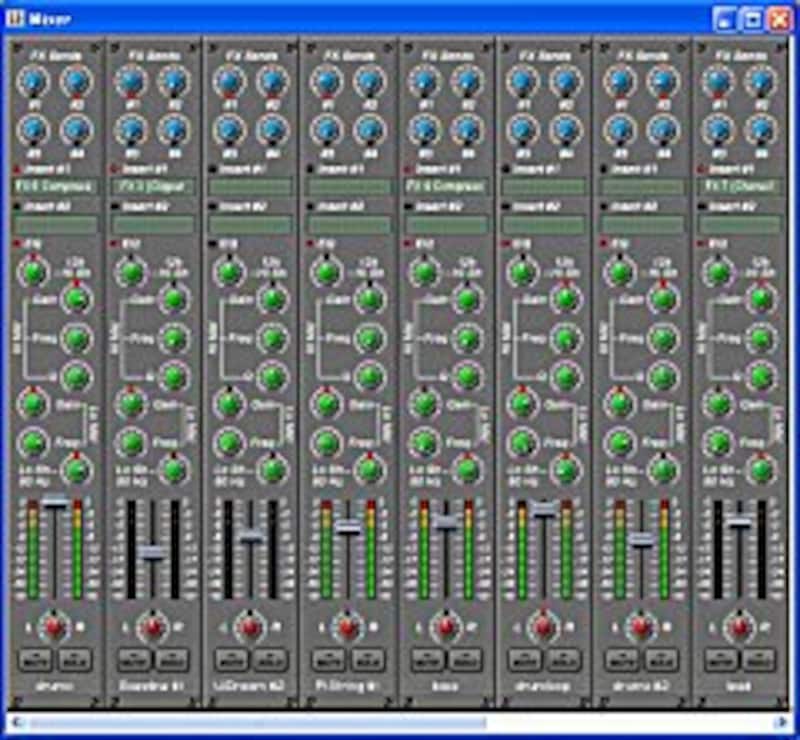Enable Insert #2 on the first drums channel
The width and height of the screenshot is (800, 740).
click(x=18, y=207)
